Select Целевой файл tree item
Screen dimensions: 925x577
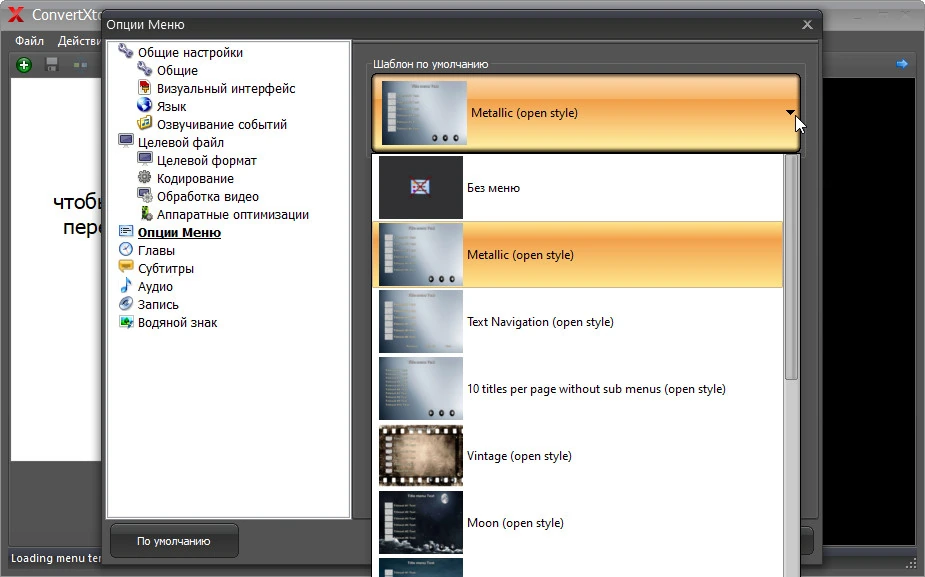point(181,143)
